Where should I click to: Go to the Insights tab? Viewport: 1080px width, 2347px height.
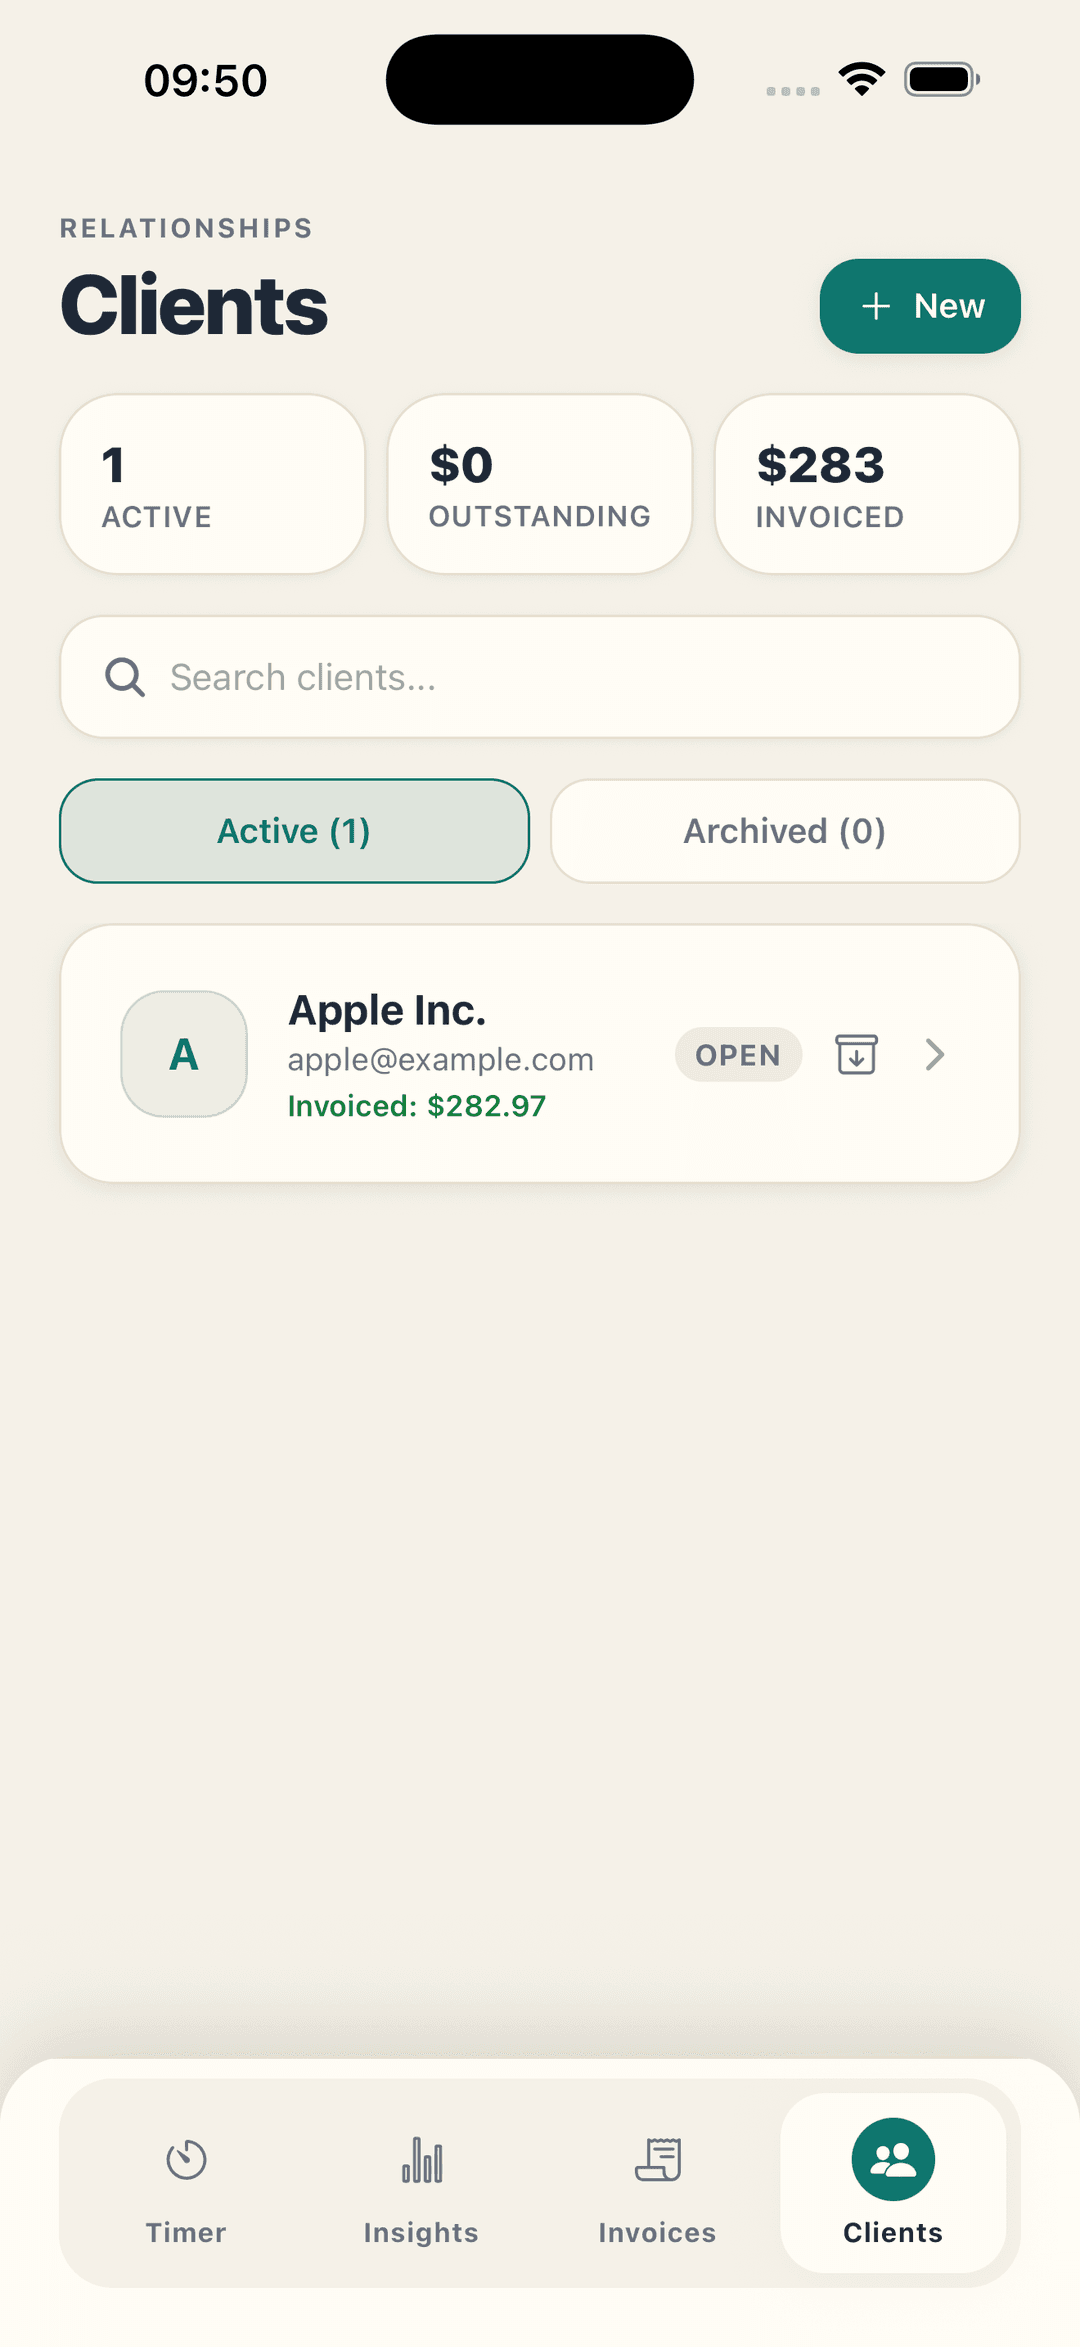[x=421, y=2183]
